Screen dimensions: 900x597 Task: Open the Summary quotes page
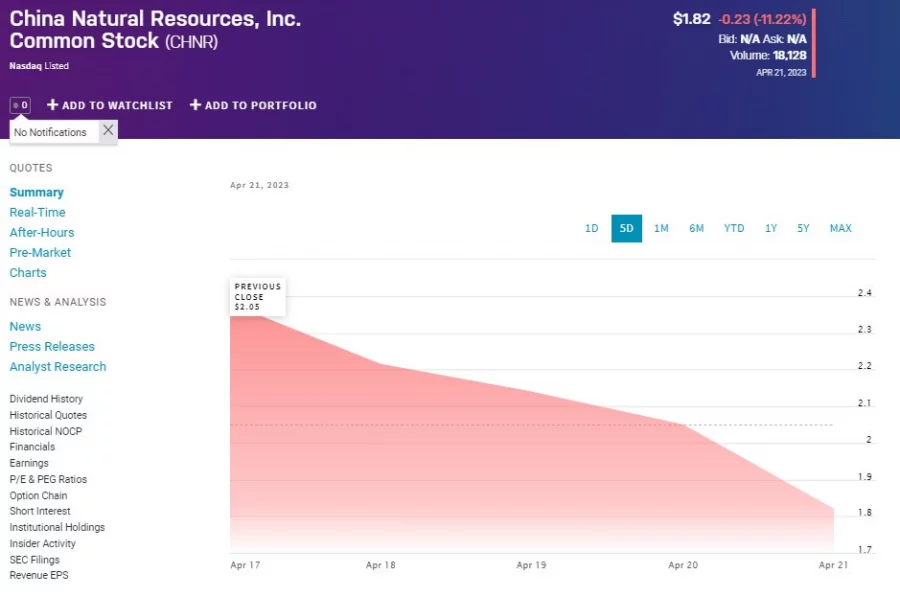click(x=37, y=192)
